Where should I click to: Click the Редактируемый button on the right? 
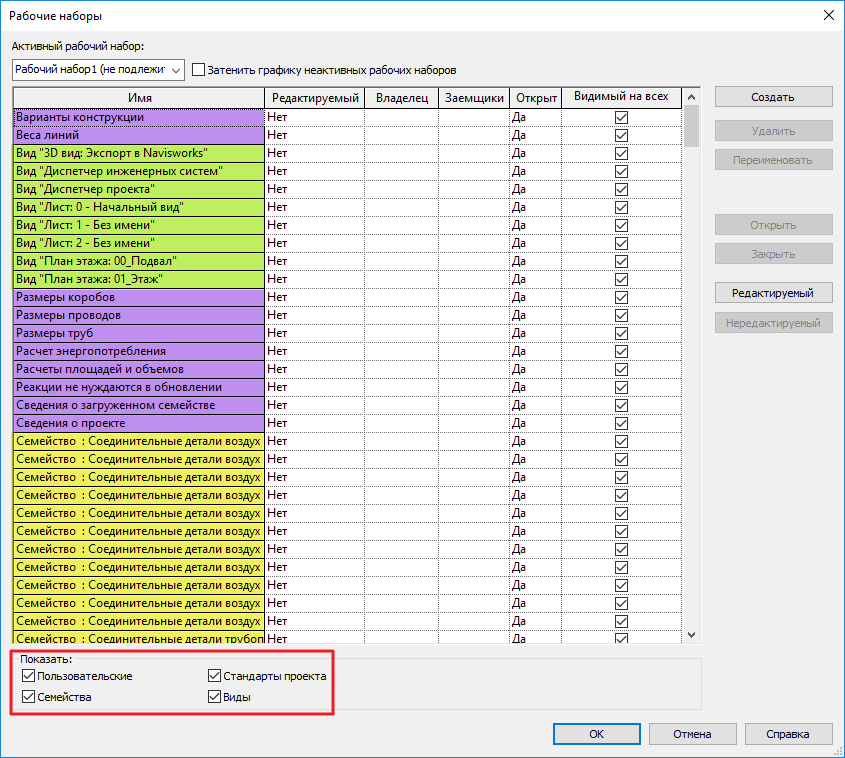click(773, 293)
